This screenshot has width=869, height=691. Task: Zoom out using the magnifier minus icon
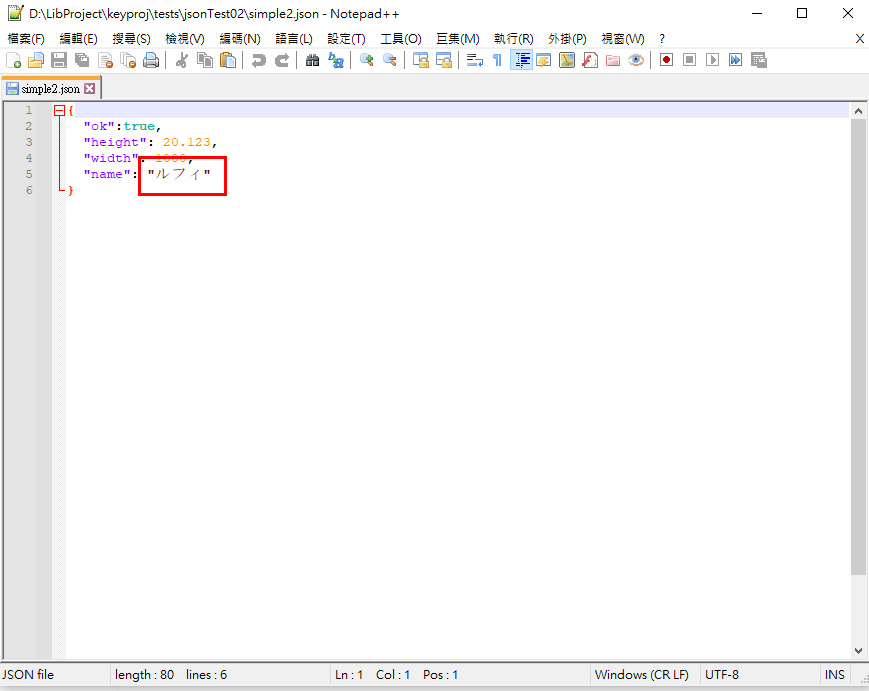(390, 60)
